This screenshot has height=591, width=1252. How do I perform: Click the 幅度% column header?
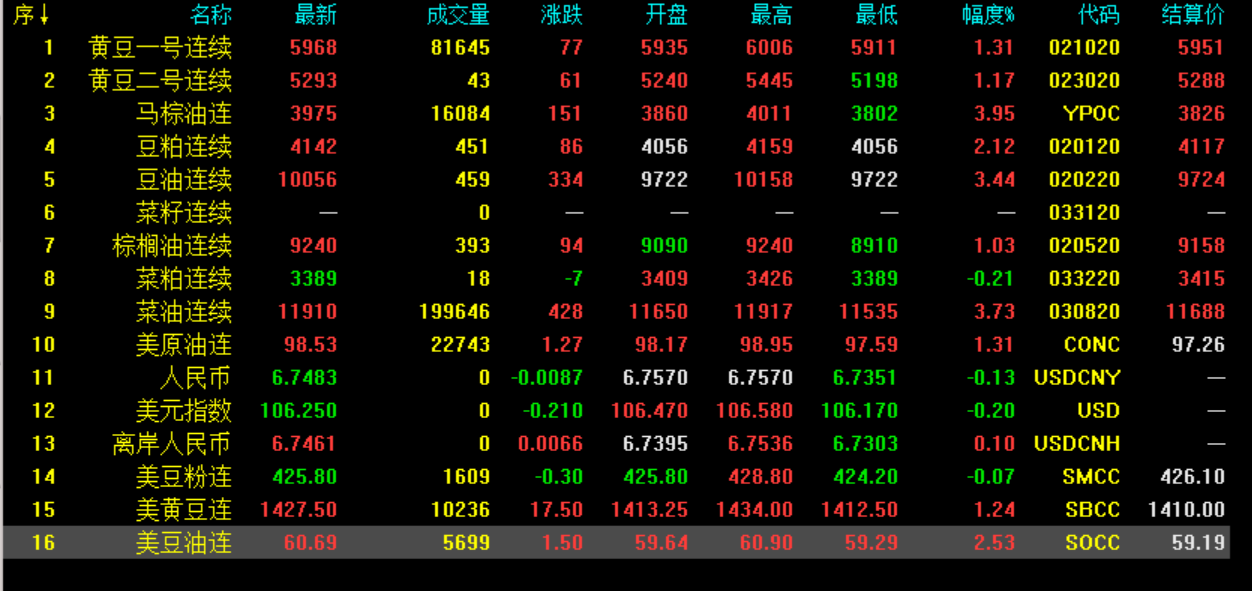tap(988, 15)
